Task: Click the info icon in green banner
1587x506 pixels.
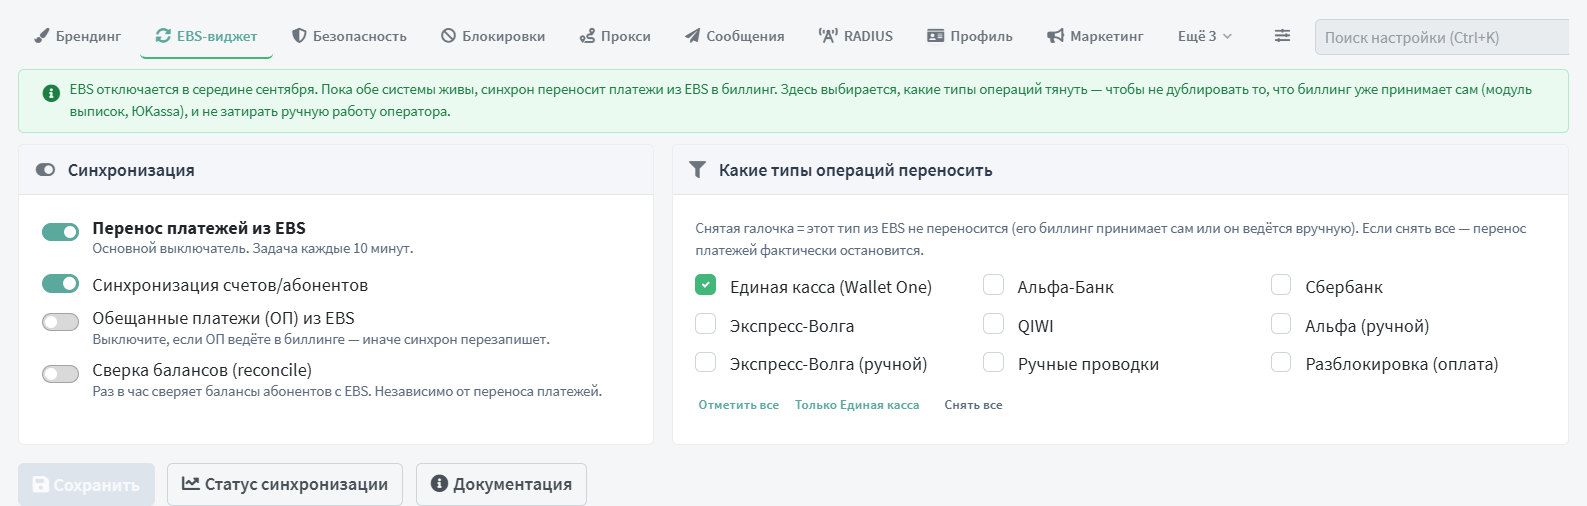Action: click(x=51, y=93)
